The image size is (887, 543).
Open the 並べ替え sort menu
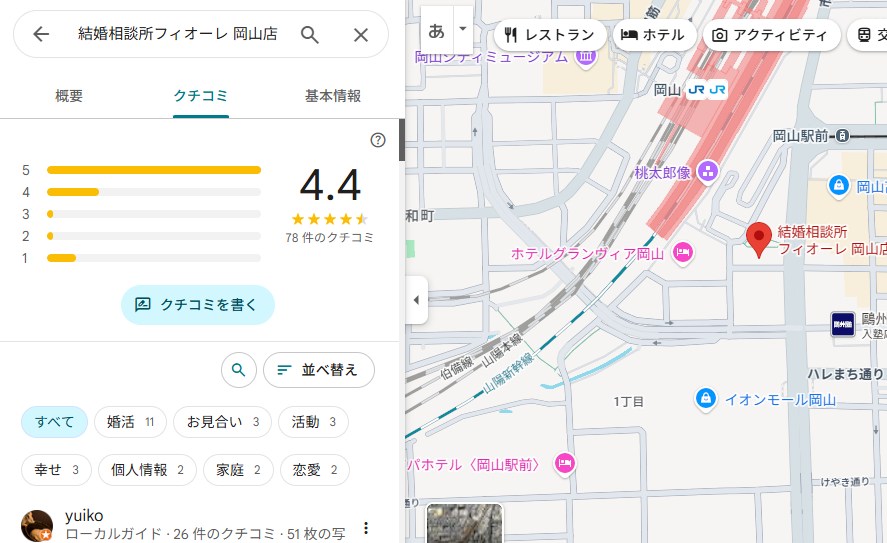(318, 370)
